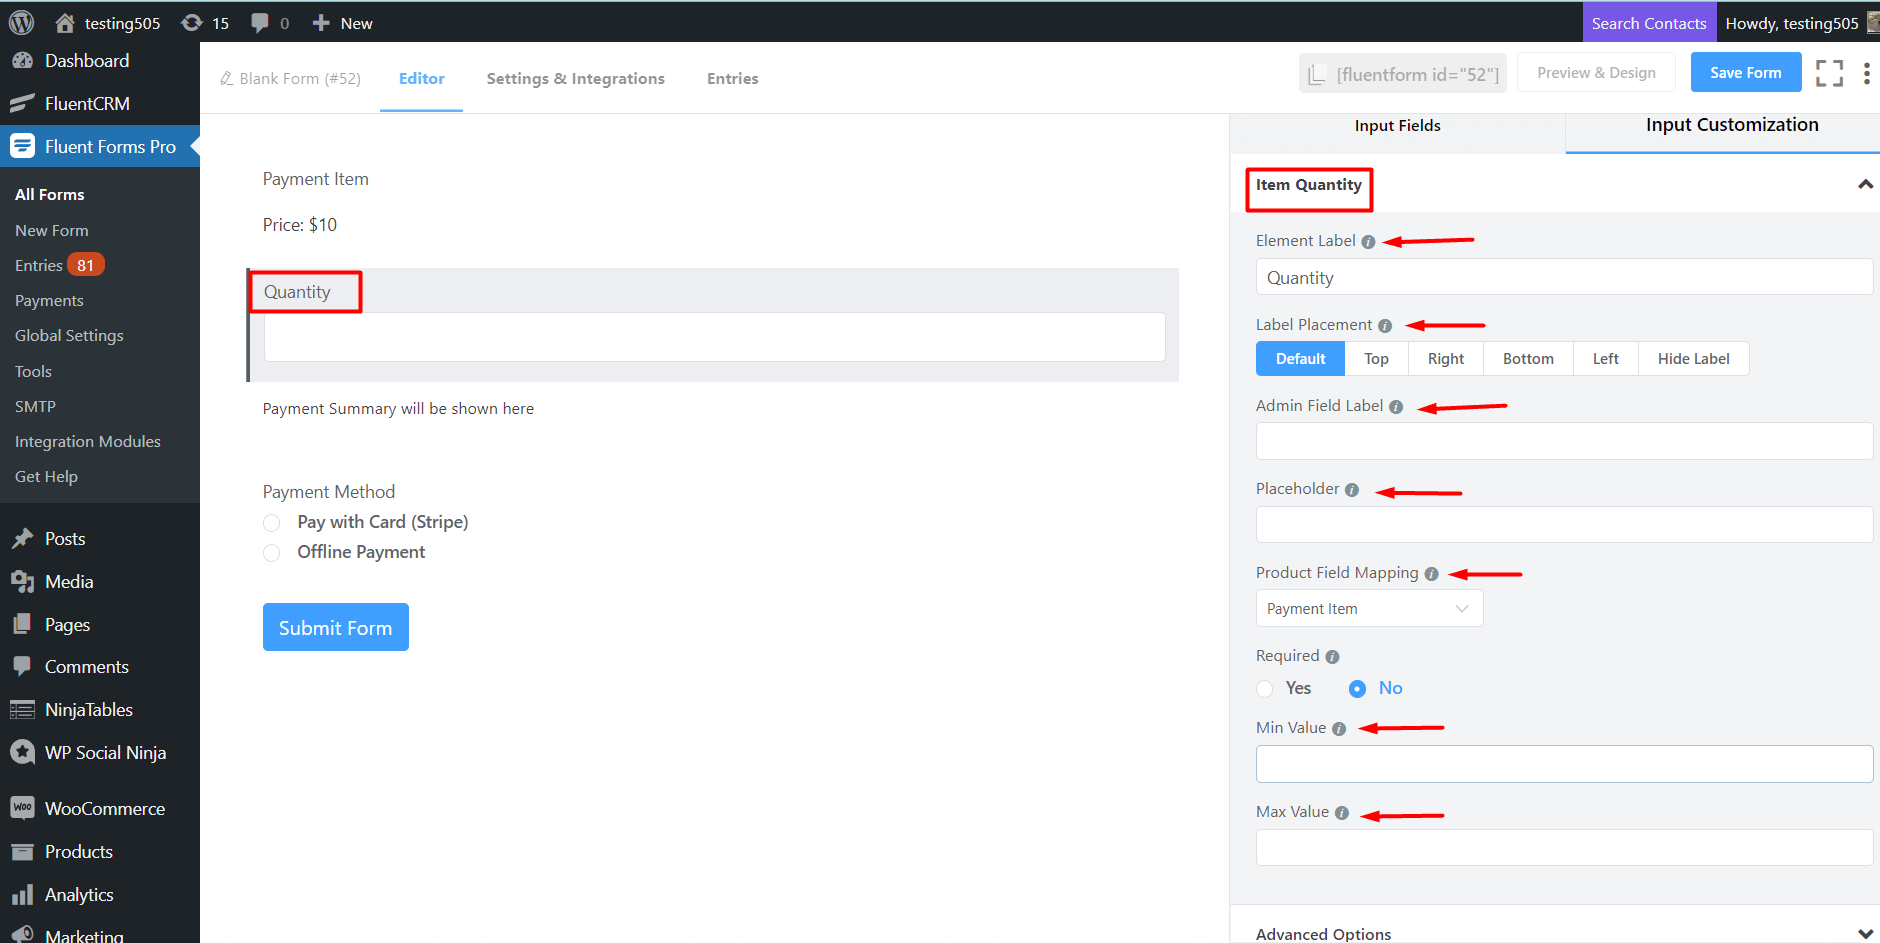1880x944 pixels.
Task: Click the Min Value info icon
Action: click(x=1339, y=729)
